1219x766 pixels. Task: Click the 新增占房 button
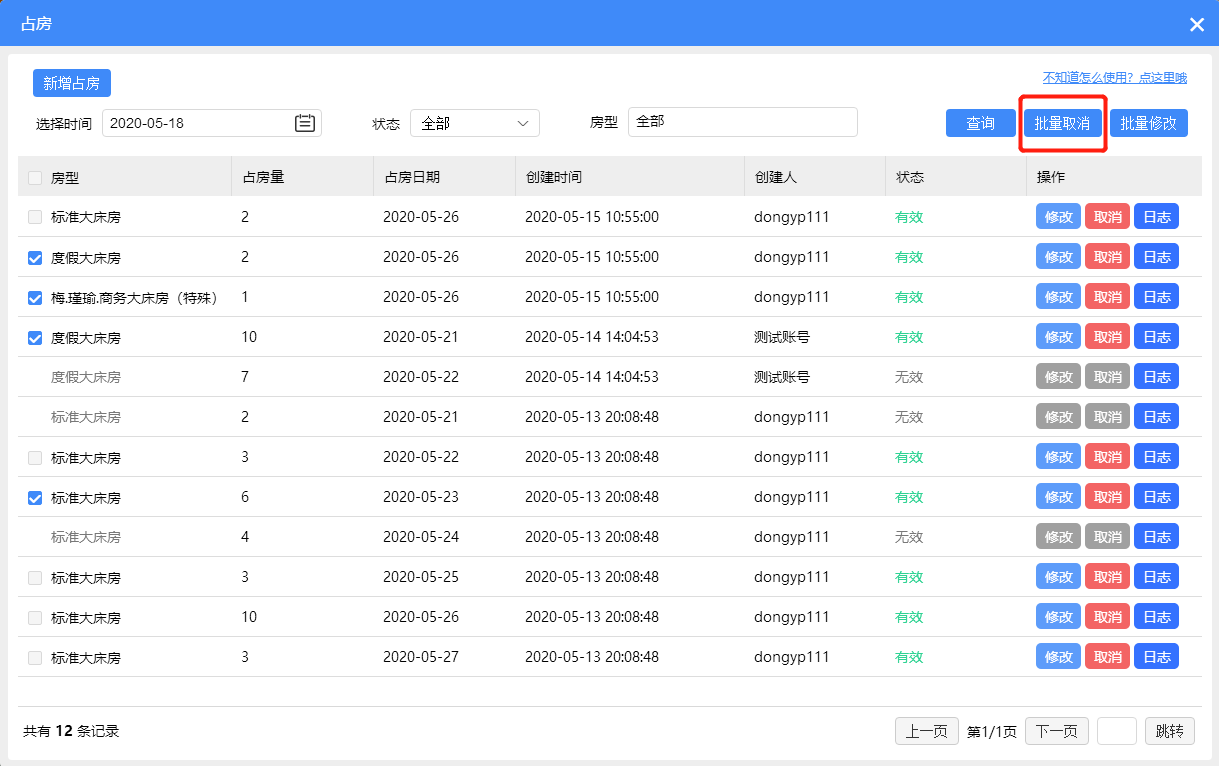72,83
